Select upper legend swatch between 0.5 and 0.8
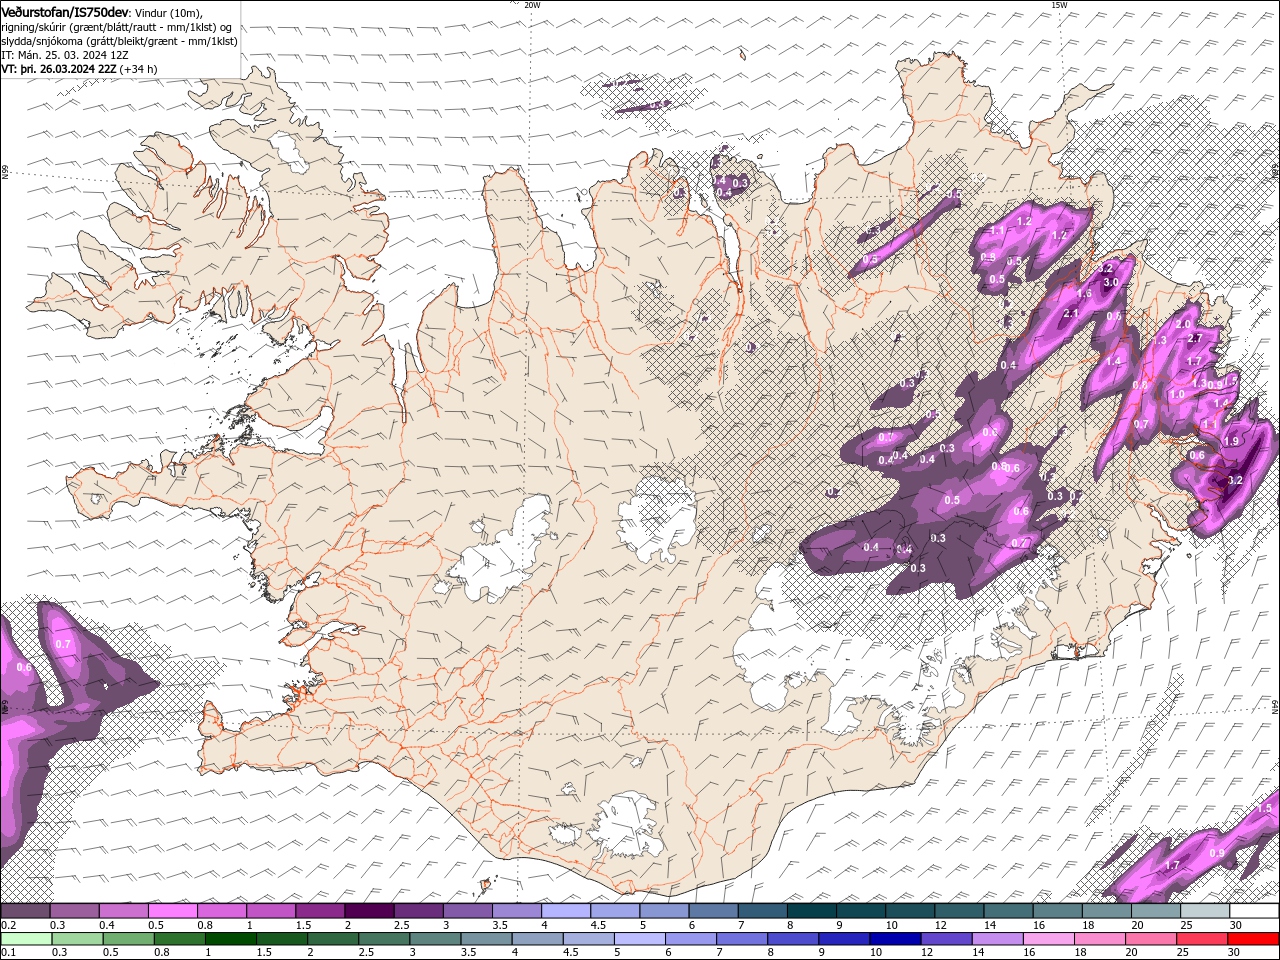Image resolution: width=1280 pixels, height=960 pixels. (173, 911)
